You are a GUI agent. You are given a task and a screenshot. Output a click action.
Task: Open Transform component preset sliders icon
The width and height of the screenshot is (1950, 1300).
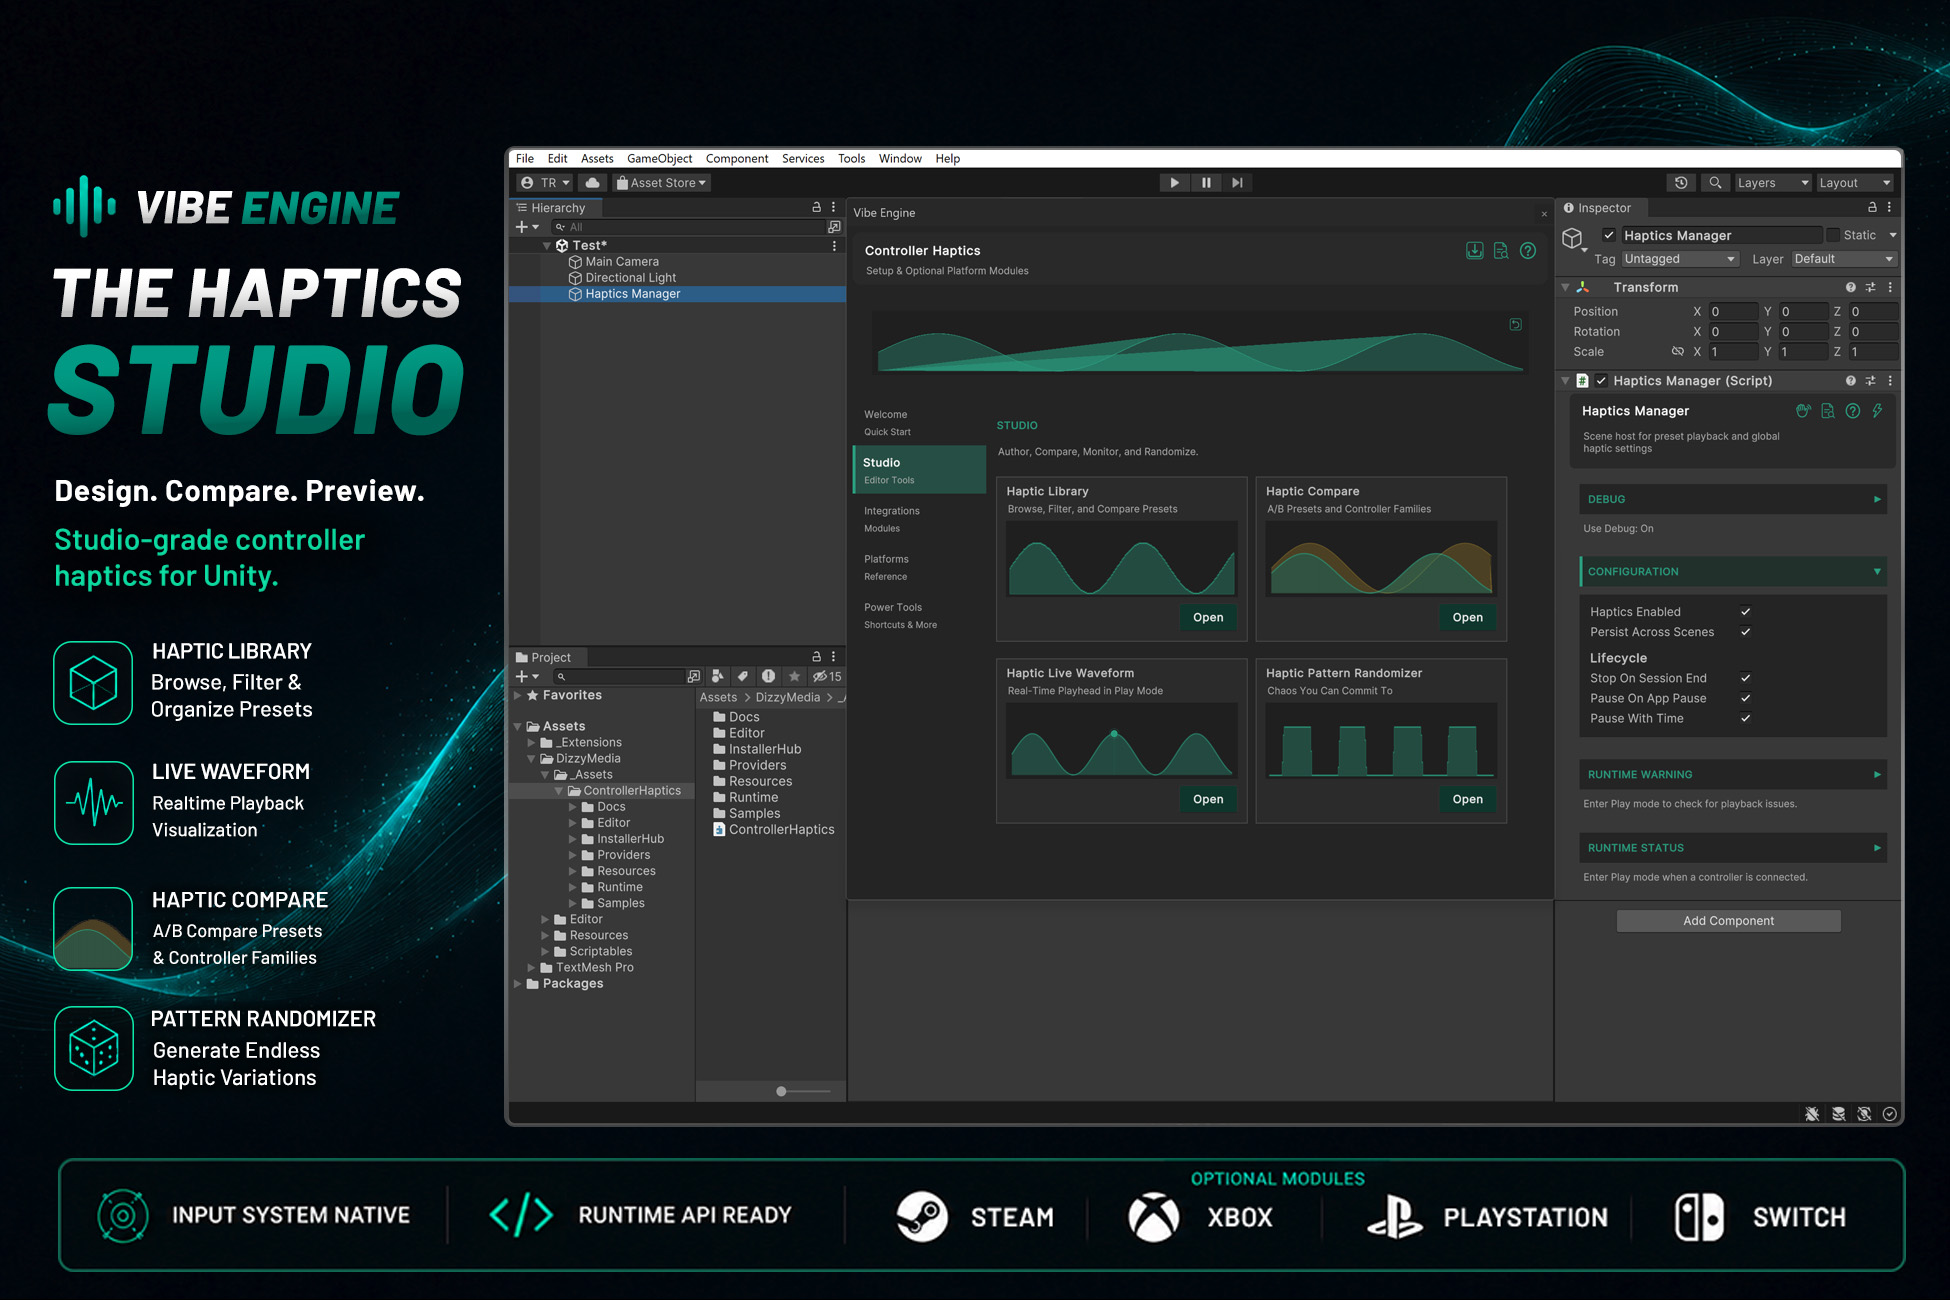pos(1870,288)
